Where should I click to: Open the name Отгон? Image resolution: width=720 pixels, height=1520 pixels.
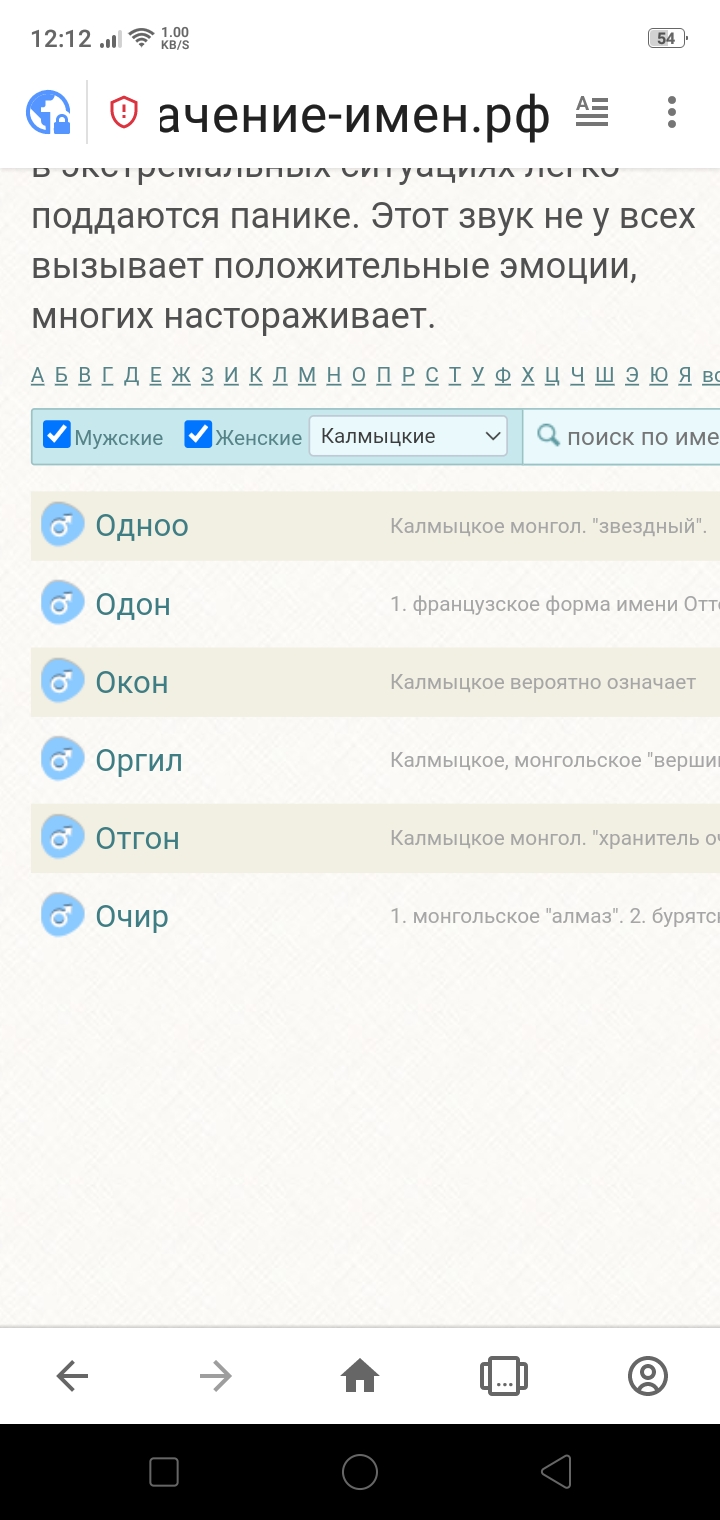pyautogui.click(x=137, y=839)
